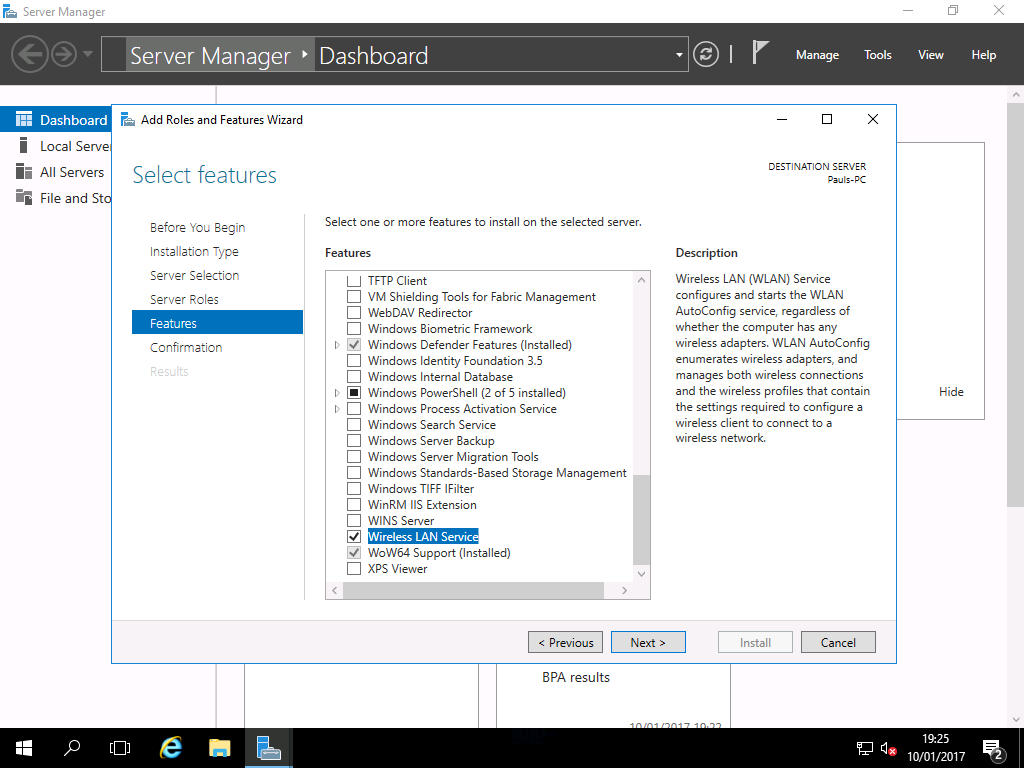
Task: Close the Add Roles and Features Wizard
Action: pos(872,119)
